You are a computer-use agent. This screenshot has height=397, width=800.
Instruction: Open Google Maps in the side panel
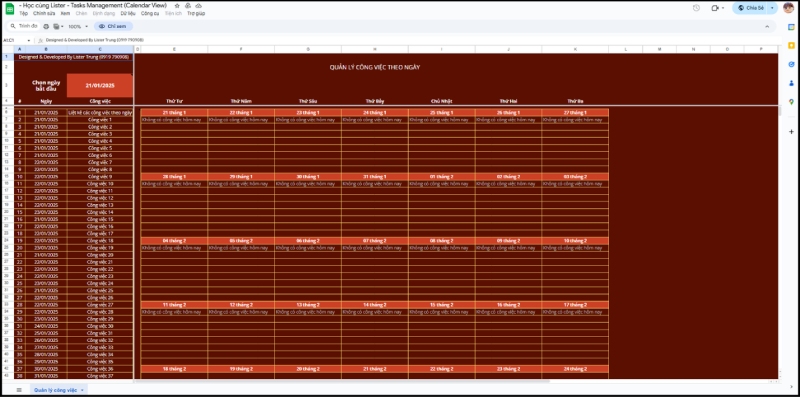[791, 102]
